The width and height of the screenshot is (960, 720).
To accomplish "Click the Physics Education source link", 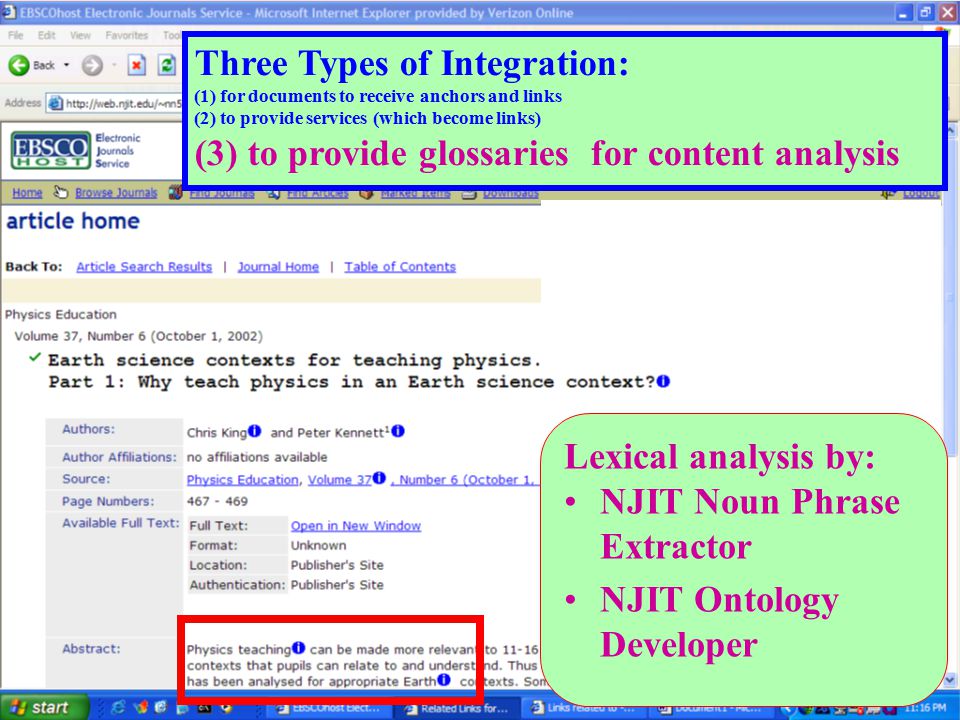I will point(242,480).
